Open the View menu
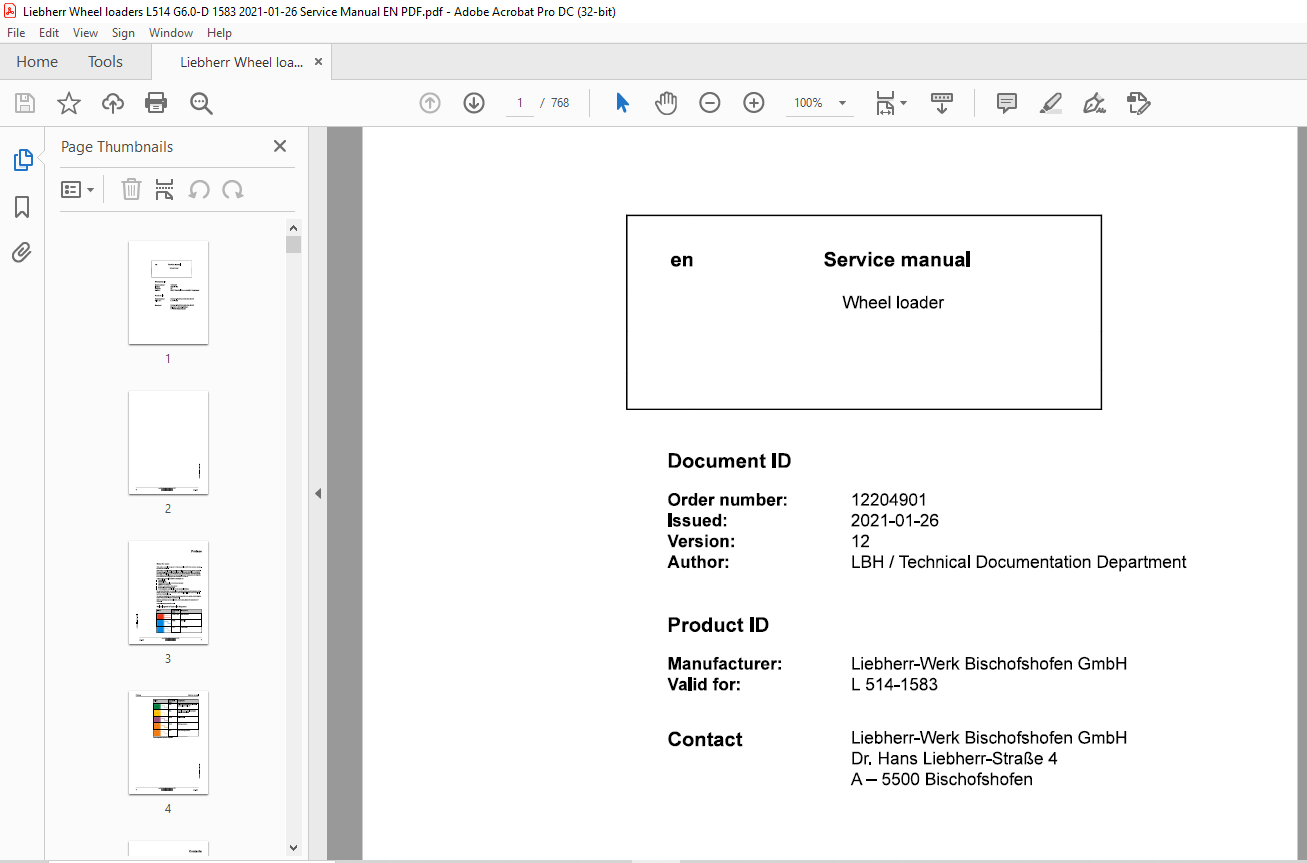 tap(86, 33)
